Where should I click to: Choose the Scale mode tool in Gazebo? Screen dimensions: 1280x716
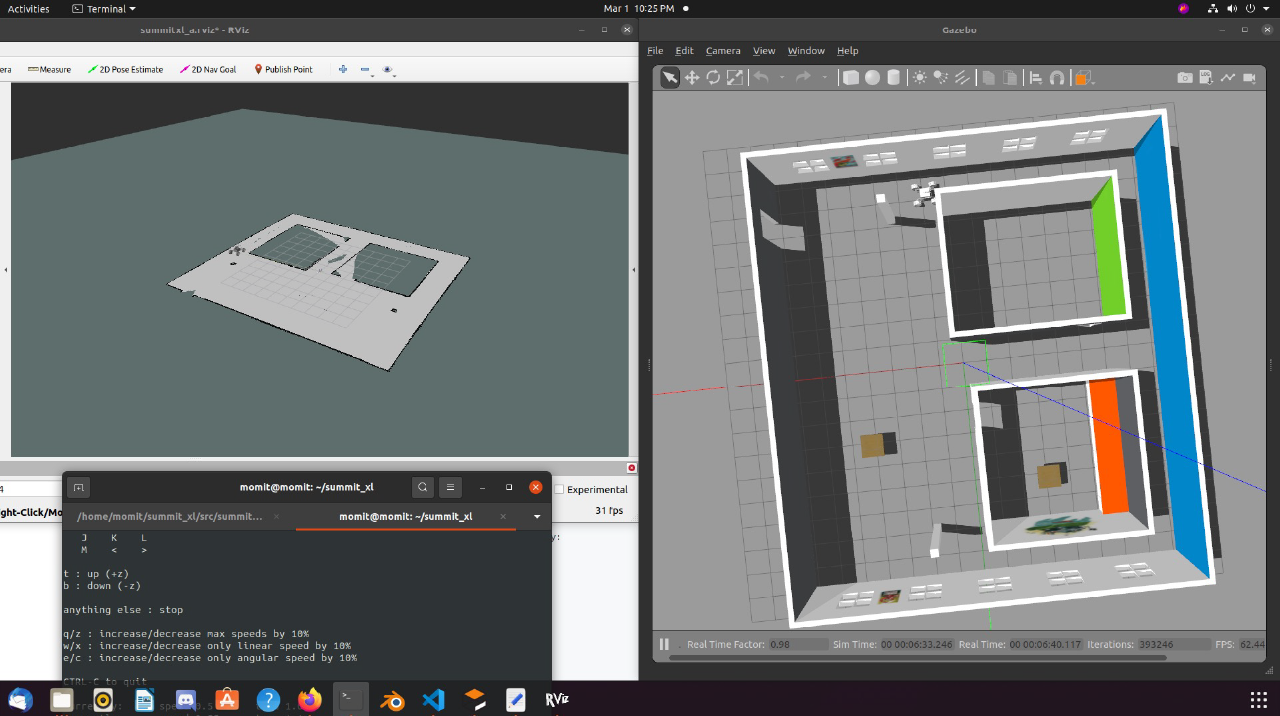pyautogui.click(x=735, y=78)
